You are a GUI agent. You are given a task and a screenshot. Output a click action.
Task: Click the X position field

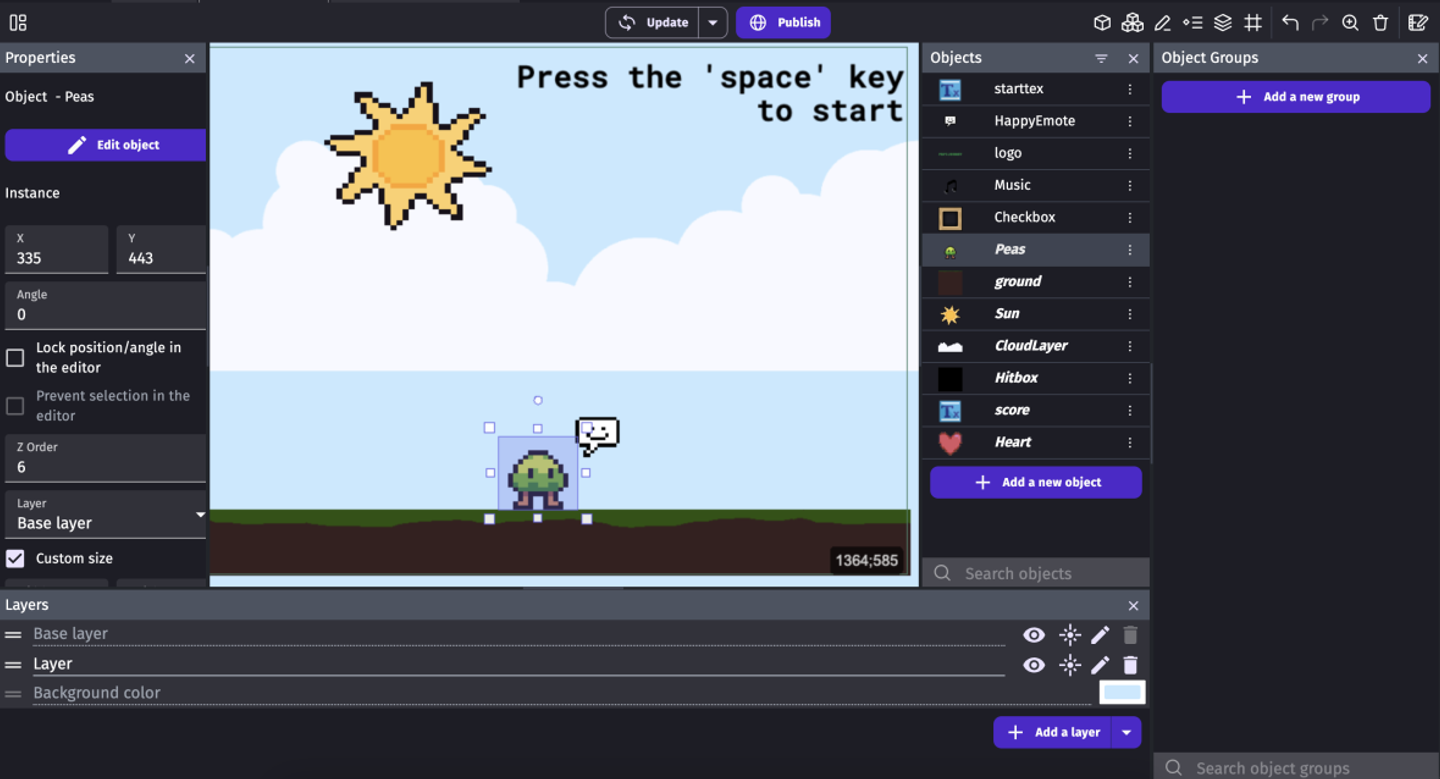[56, 249]
